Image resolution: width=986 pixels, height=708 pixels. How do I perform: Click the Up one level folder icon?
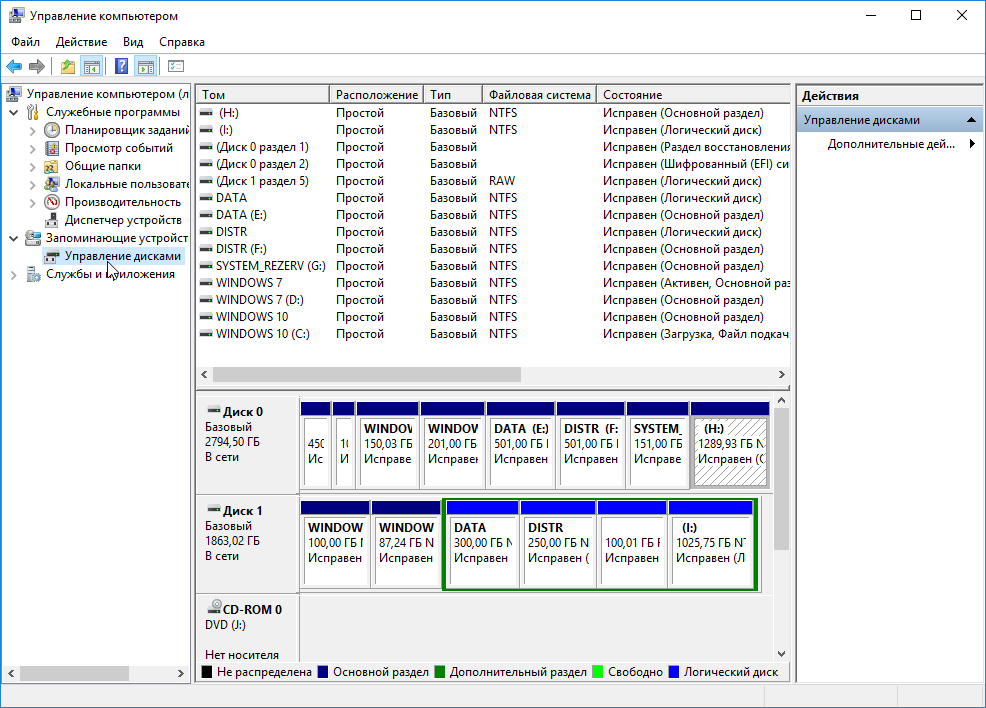[68, 66]
